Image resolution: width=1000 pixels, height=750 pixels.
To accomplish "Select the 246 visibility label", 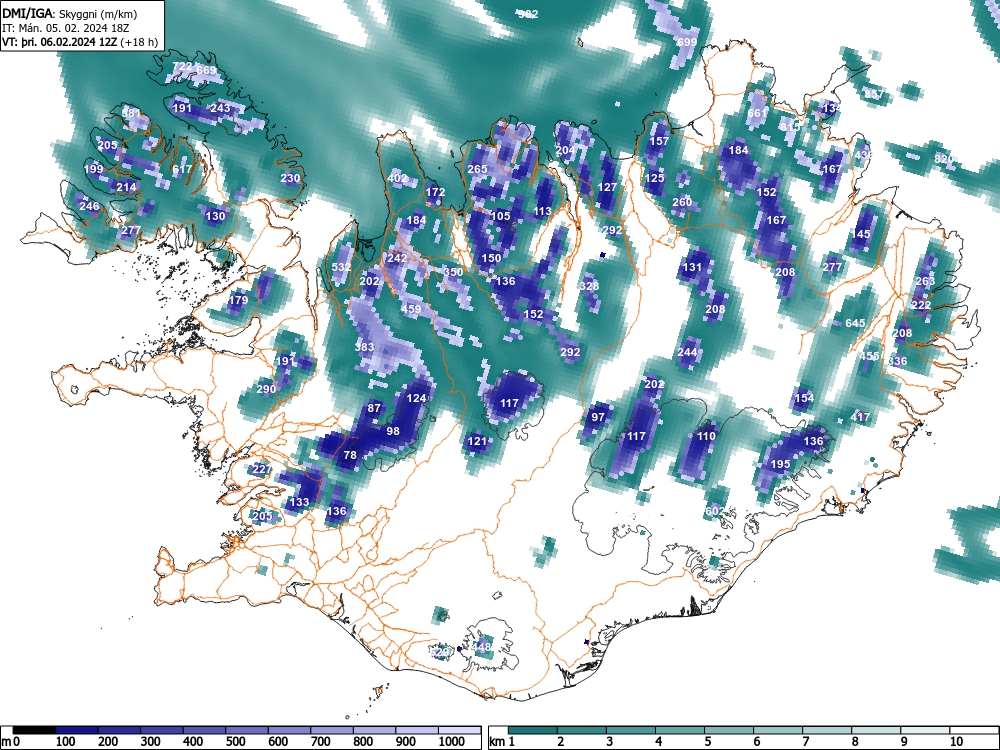I will pos(89,206).
